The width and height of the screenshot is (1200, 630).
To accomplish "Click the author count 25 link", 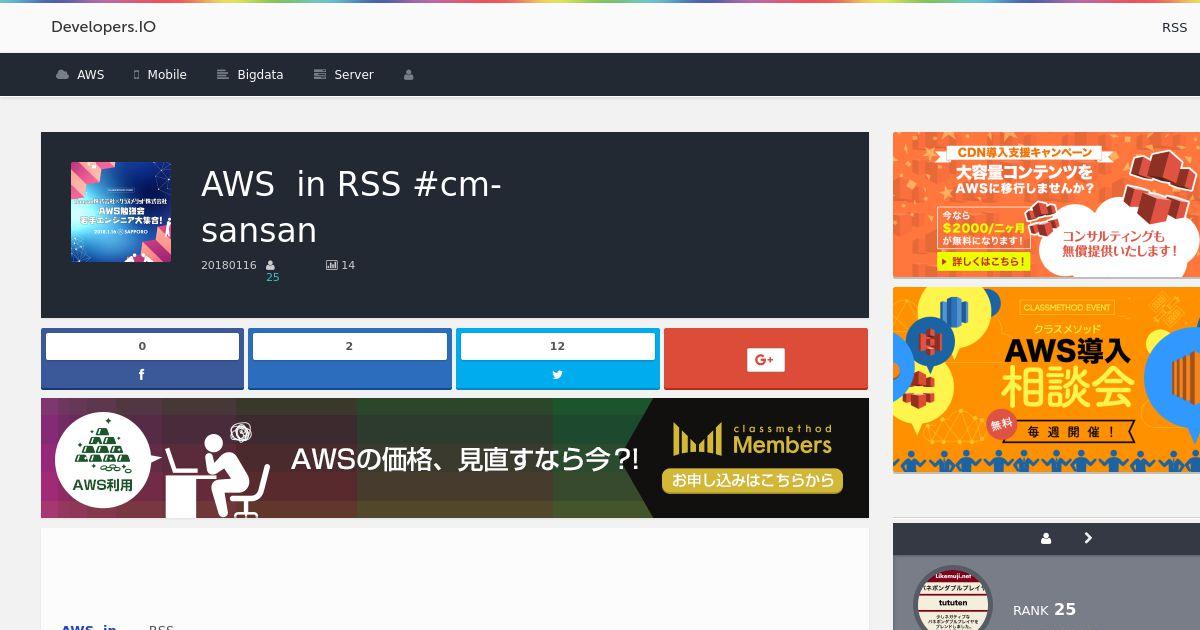I will [x=273, y=277].
